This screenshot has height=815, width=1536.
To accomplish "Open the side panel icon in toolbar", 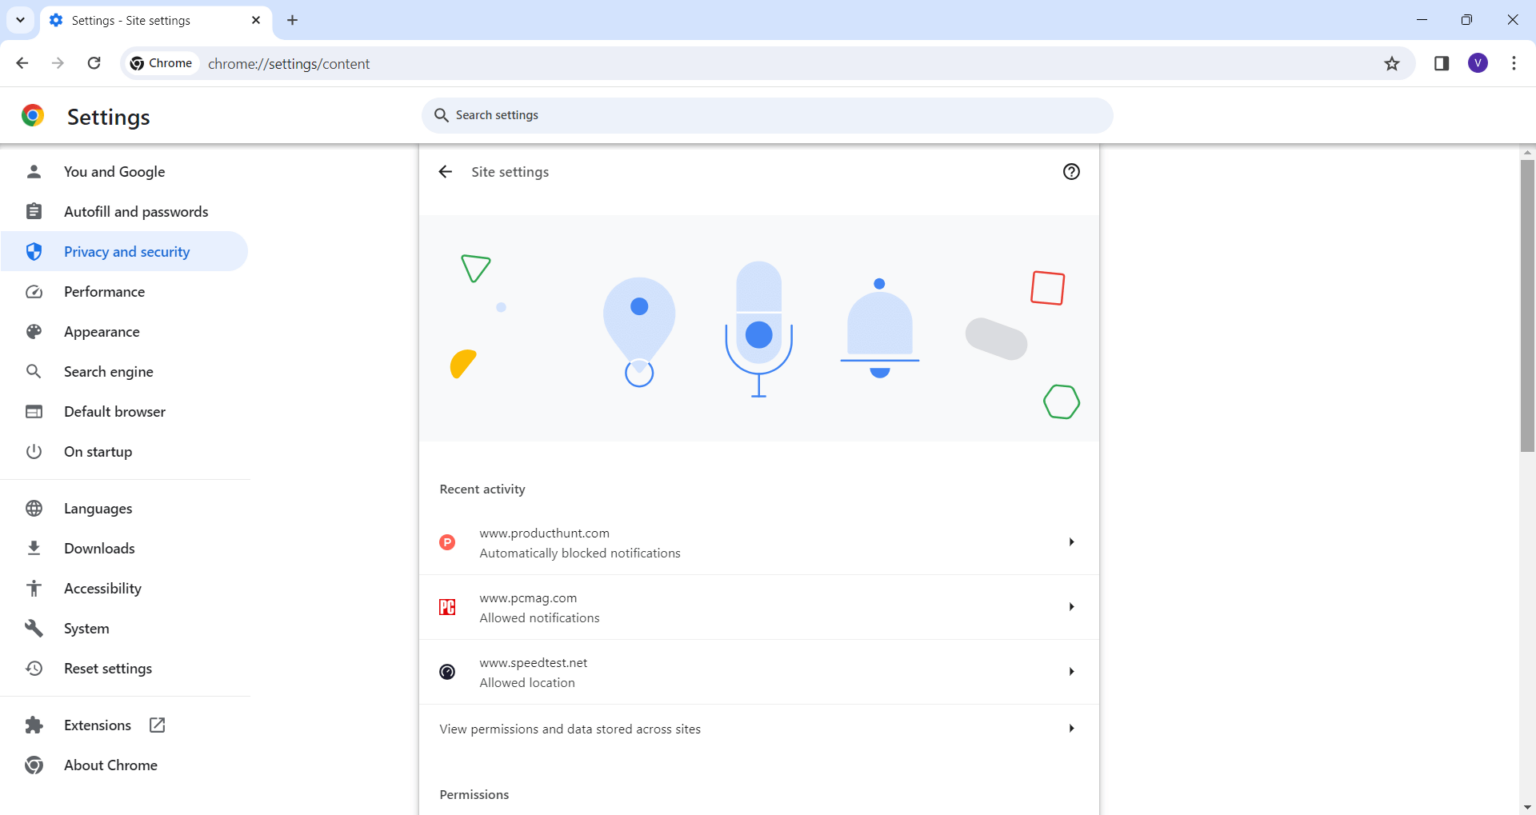I will pyautogui.click(x=1441, y=64).
